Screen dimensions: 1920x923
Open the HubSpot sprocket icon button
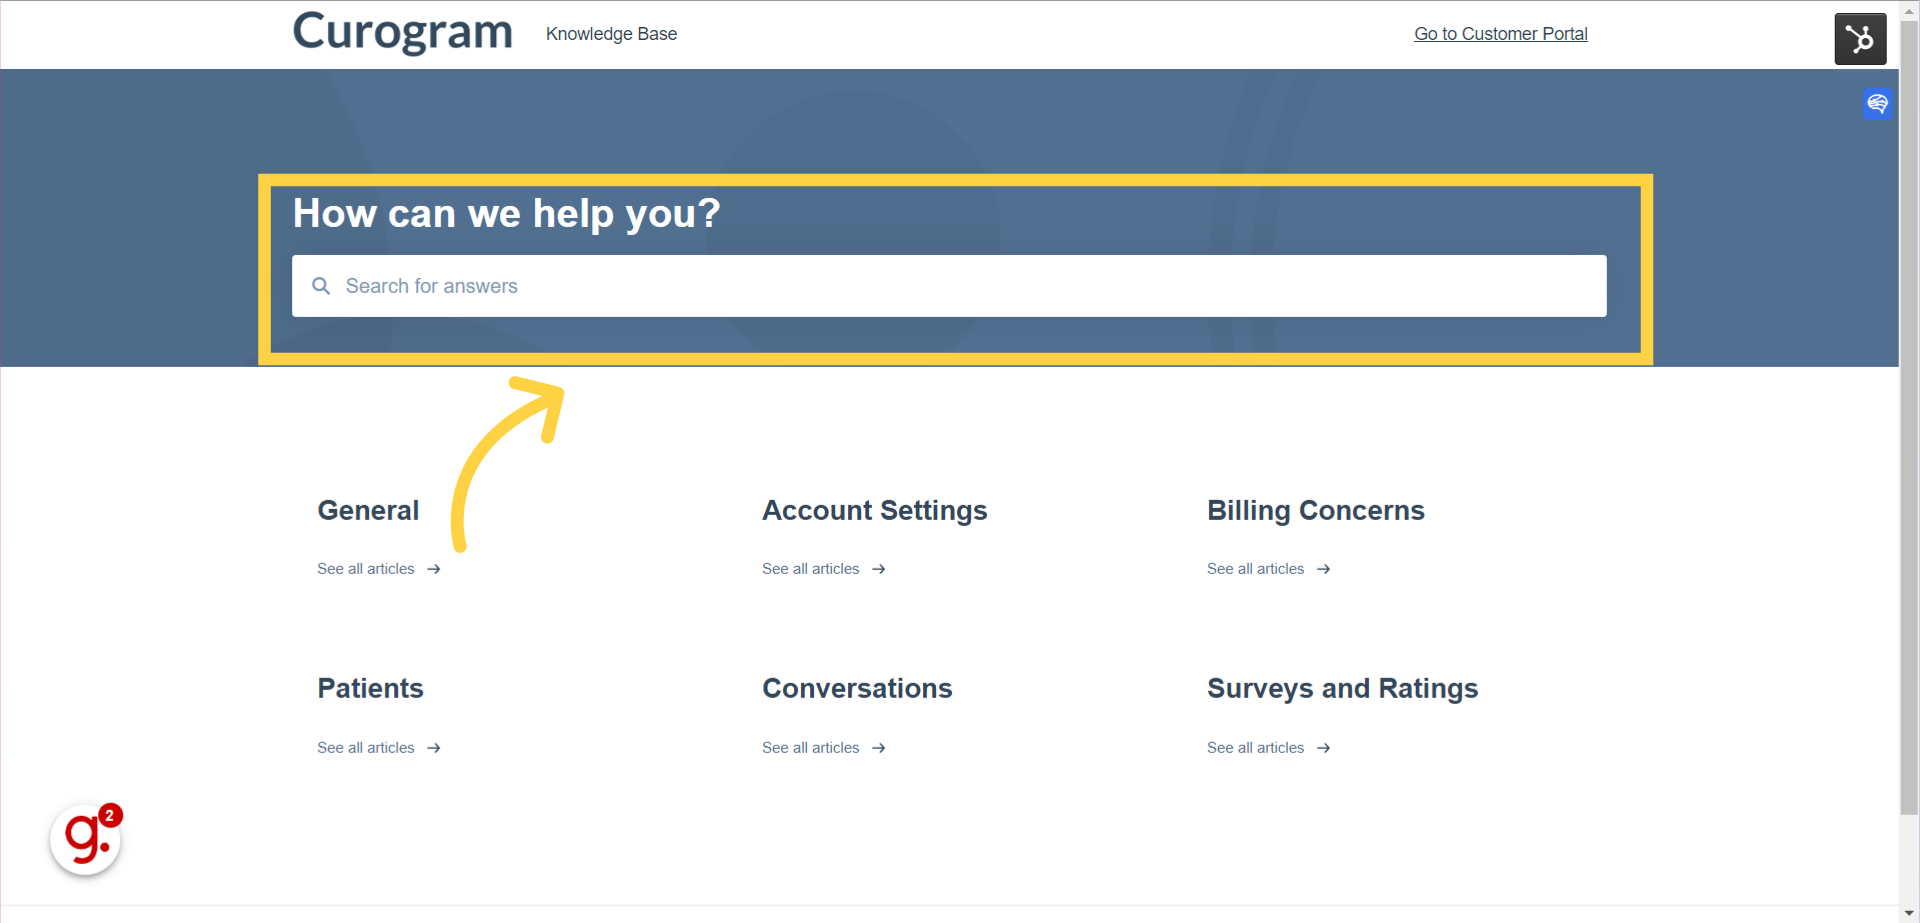1860,39
